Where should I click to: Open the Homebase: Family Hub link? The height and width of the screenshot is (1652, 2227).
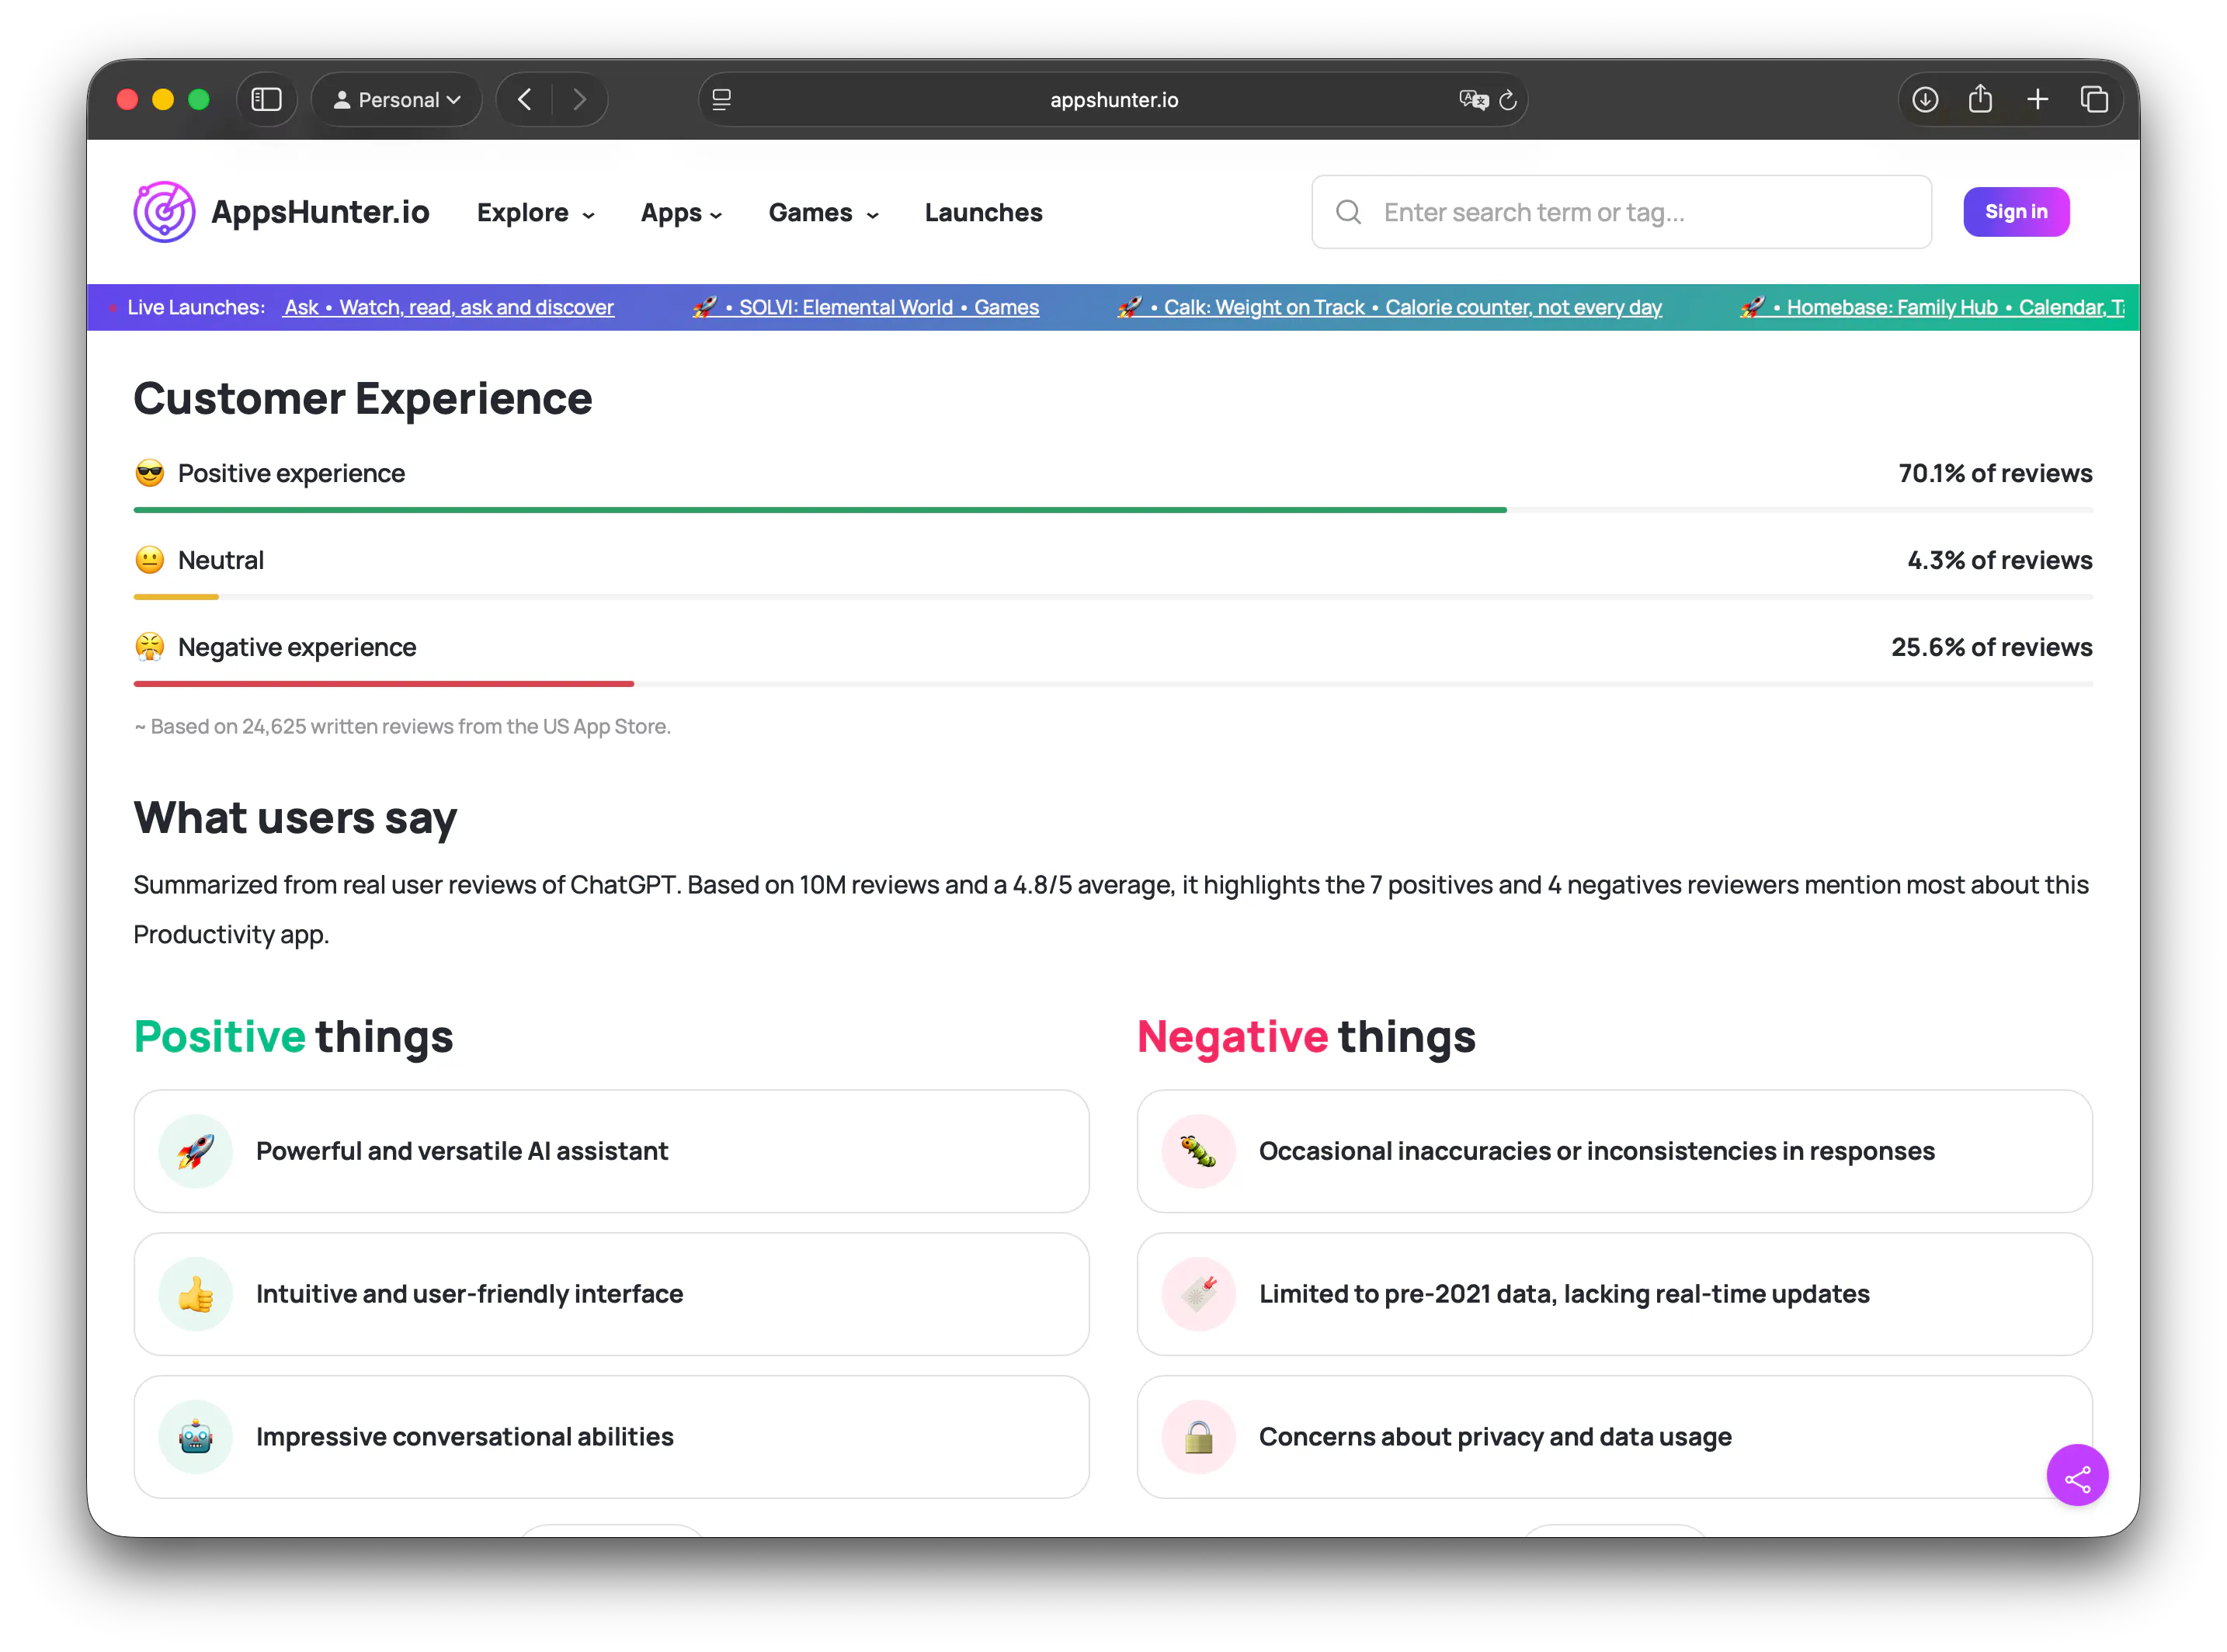point(1932,307)
